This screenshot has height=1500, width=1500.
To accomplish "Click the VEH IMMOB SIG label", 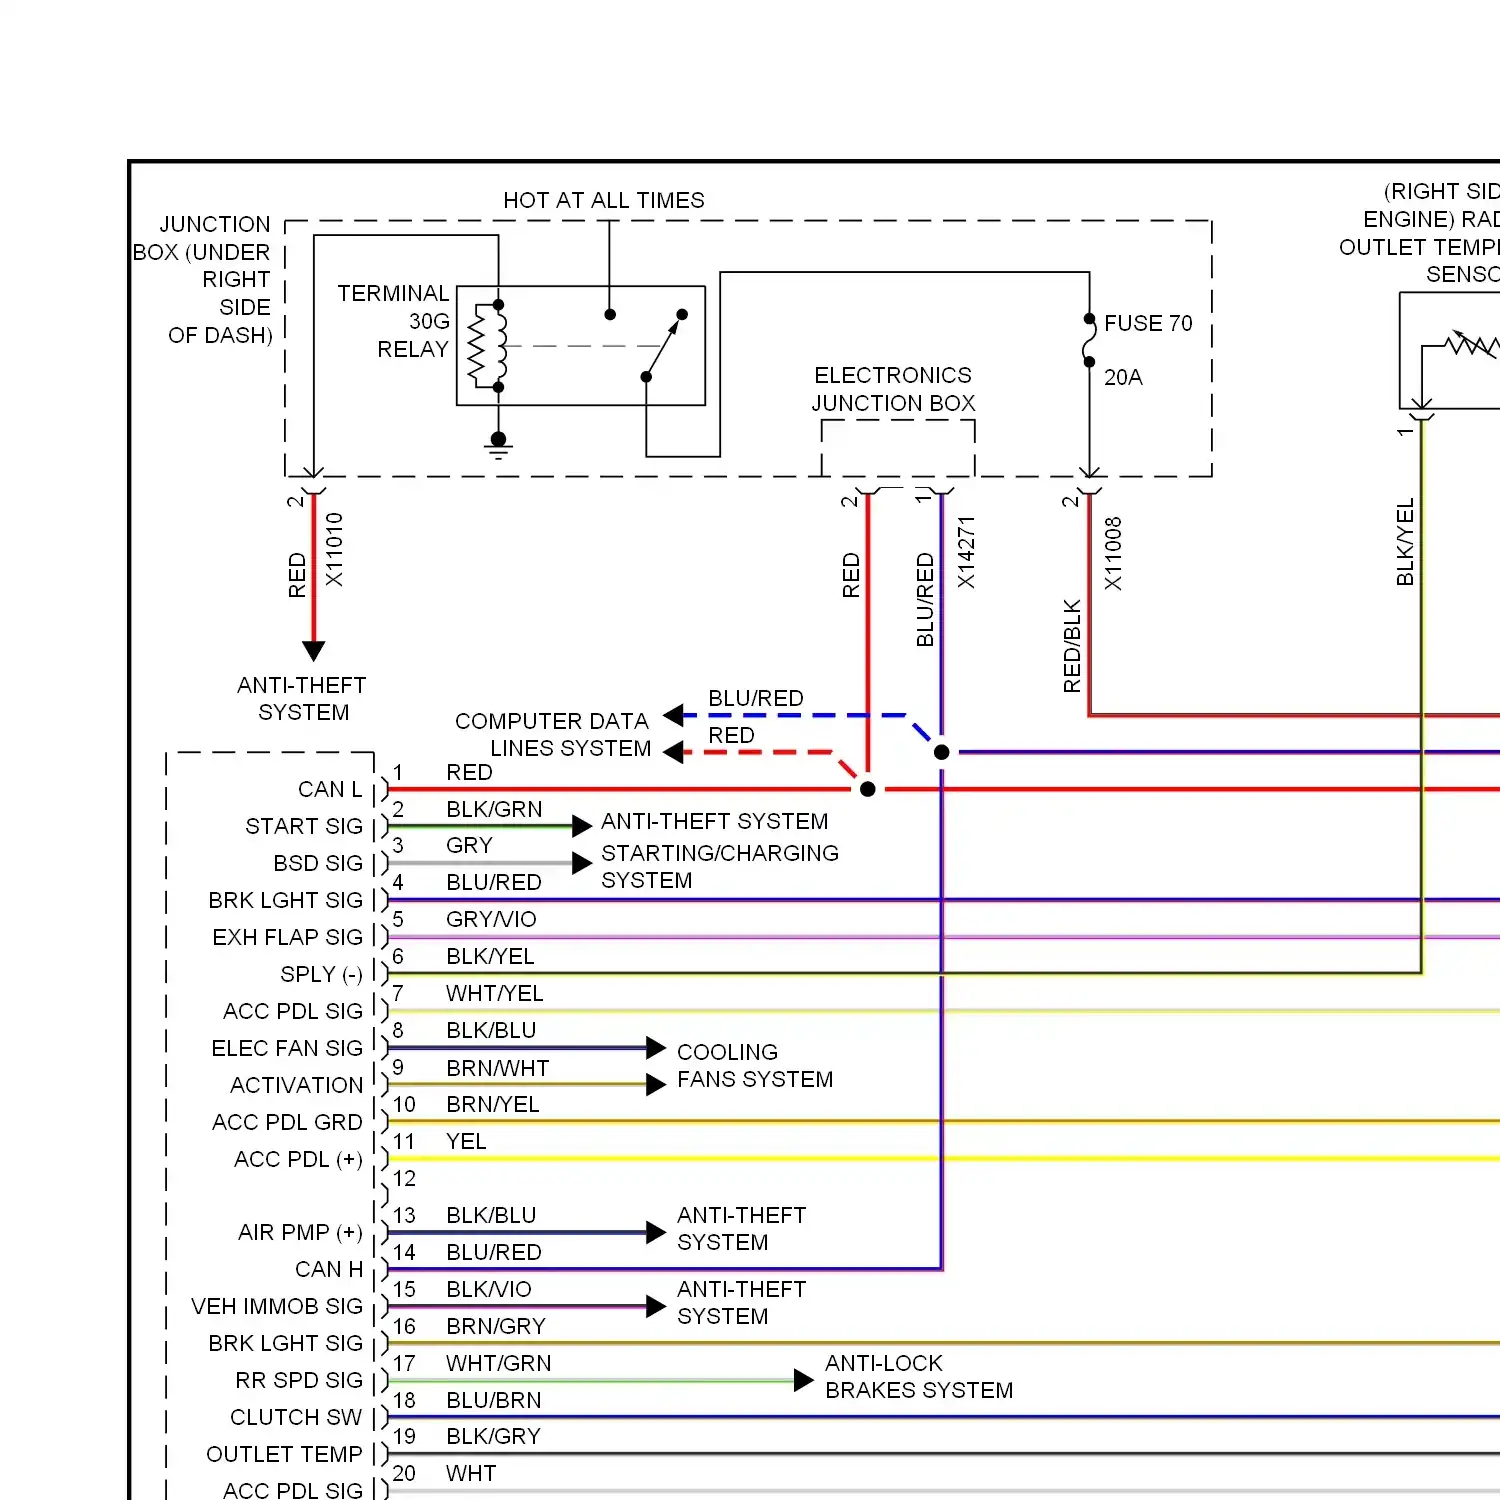I will (x=277, y=1306).
